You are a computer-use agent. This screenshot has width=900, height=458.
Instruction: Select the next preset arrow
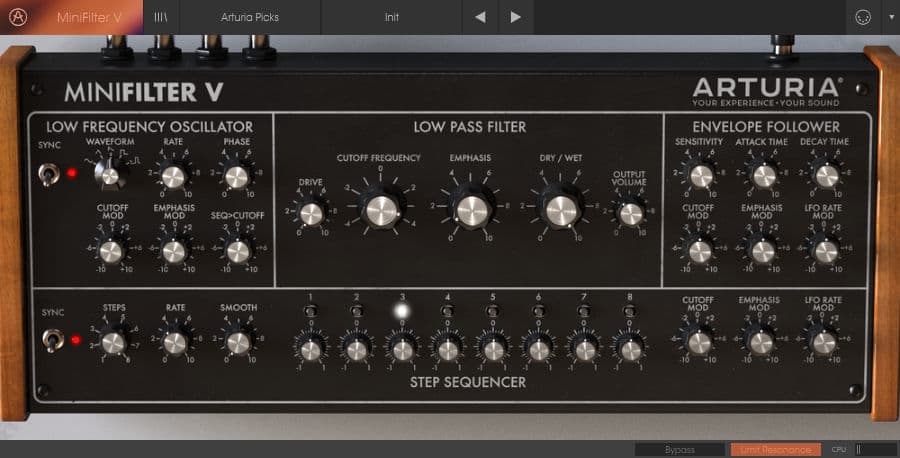tap(516, 17)
